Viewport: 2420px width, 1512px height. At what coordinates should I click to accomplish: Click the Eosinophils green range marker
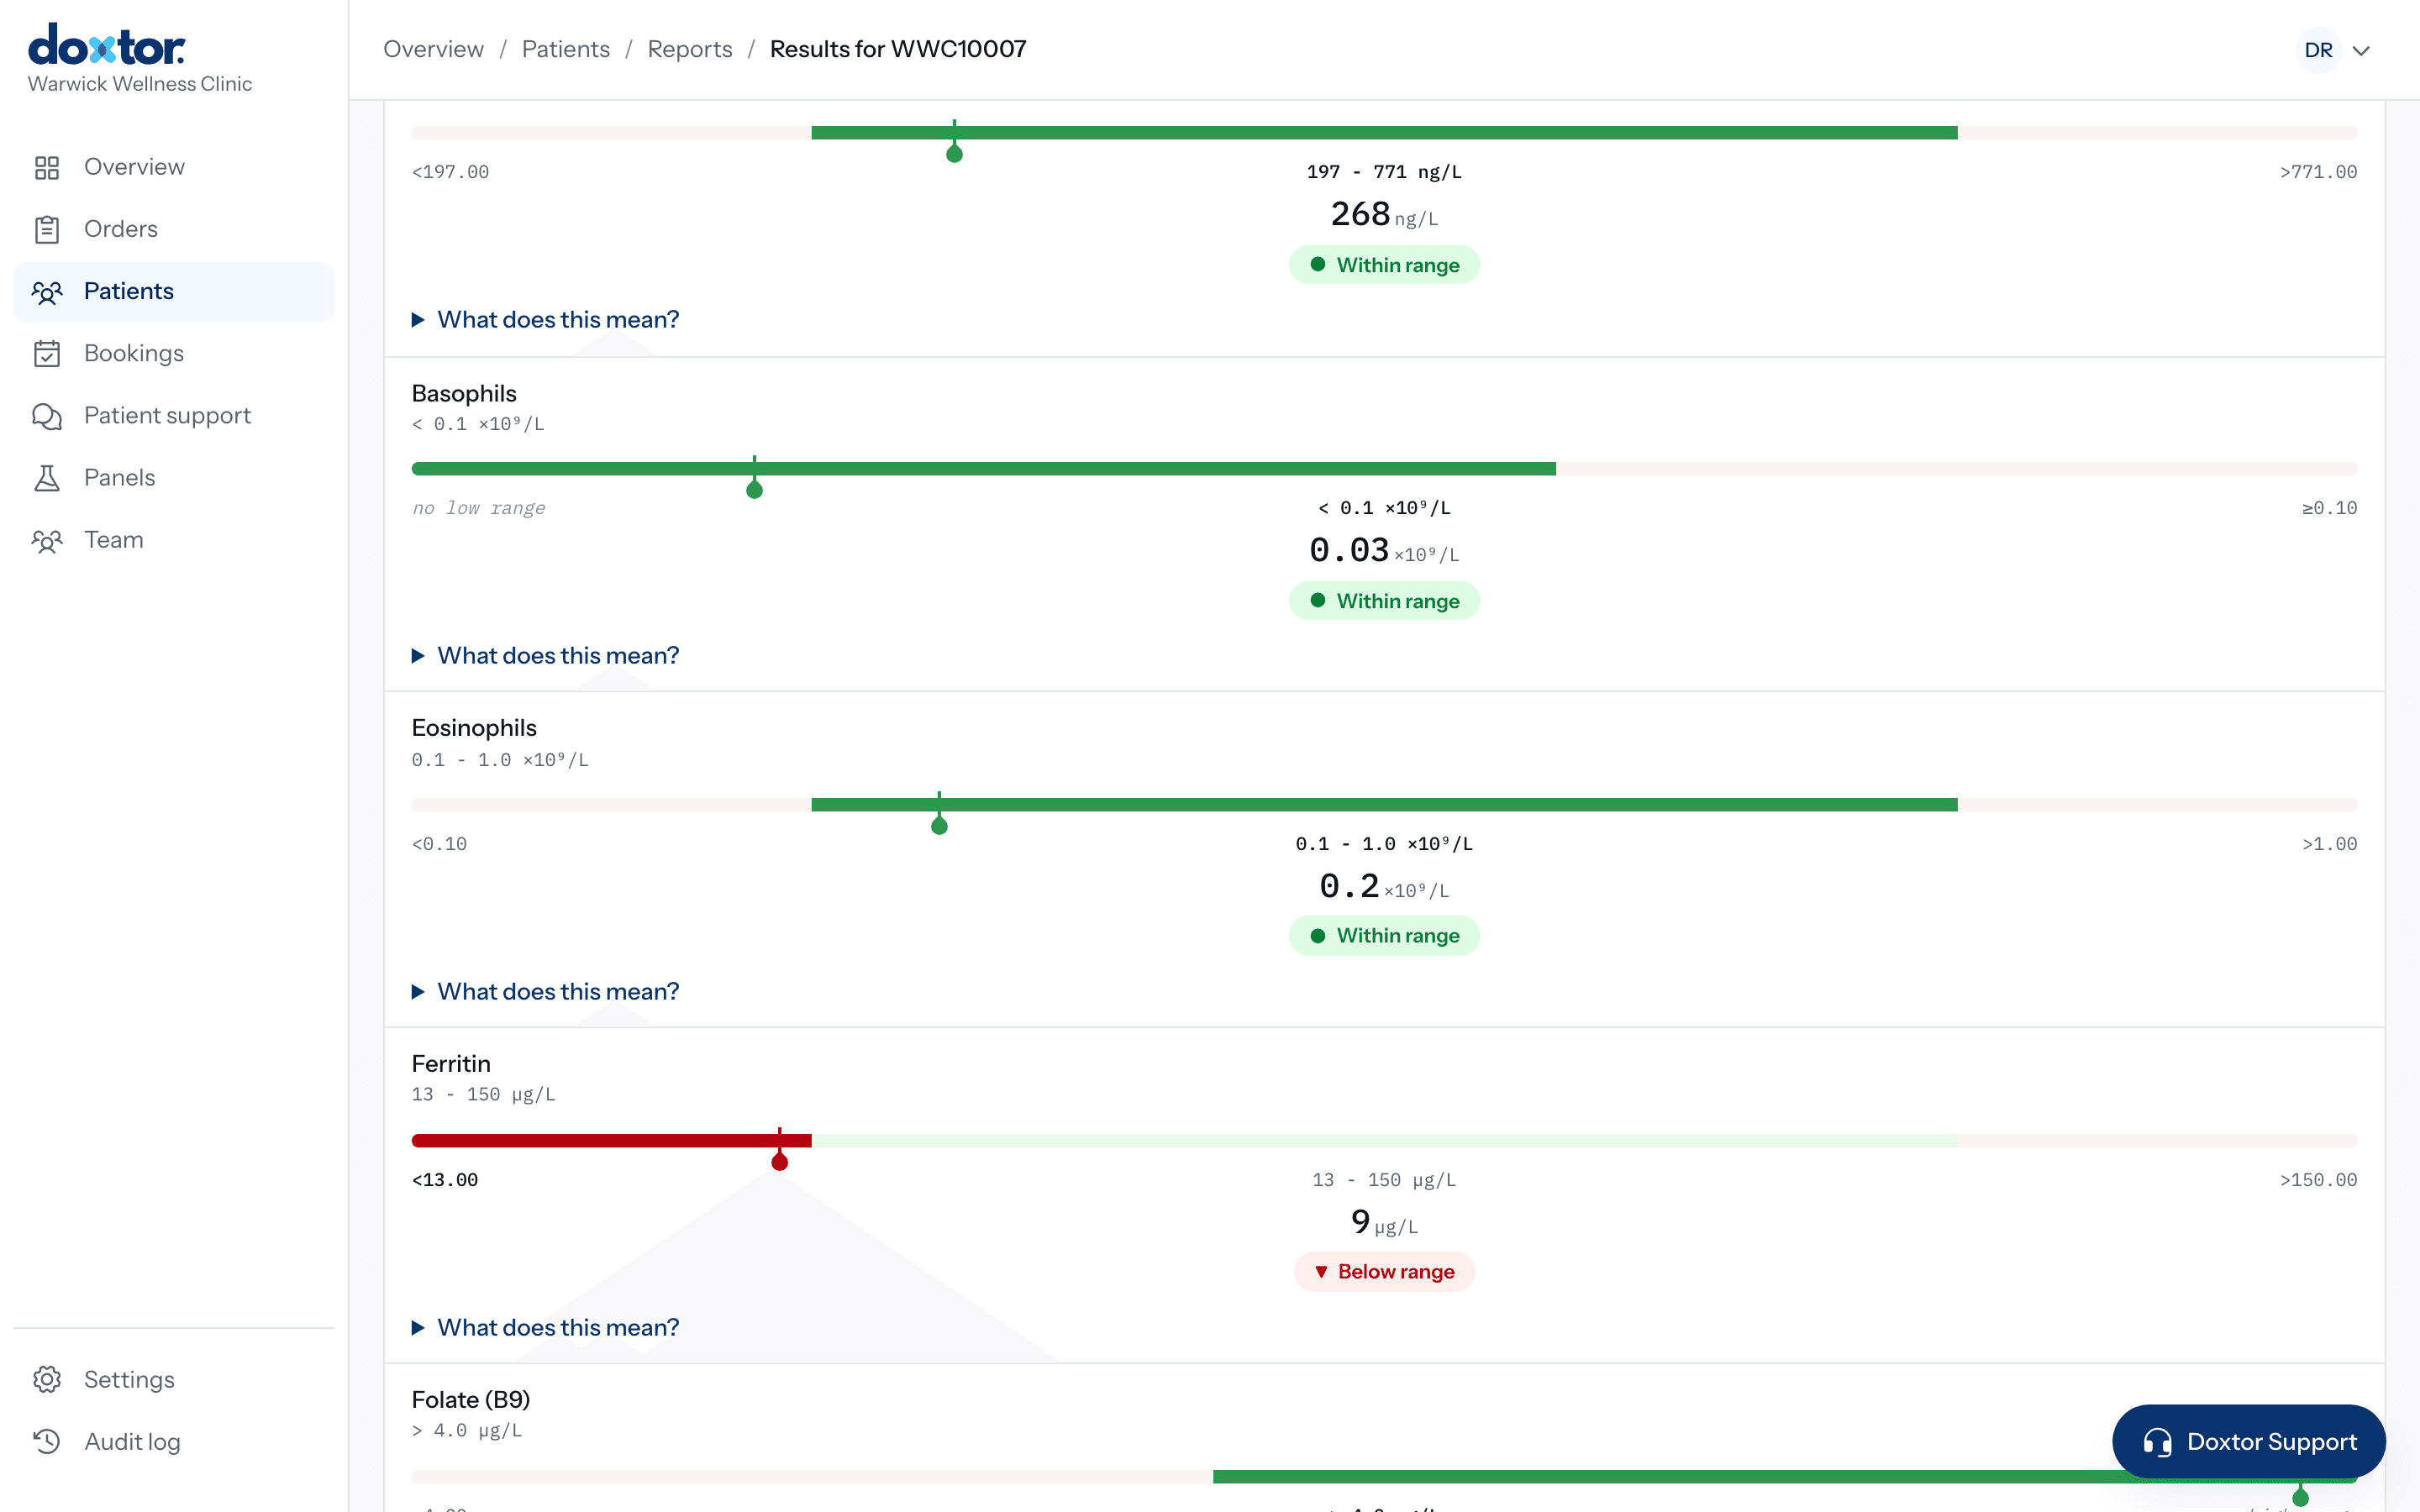click(x=939, y=824)
